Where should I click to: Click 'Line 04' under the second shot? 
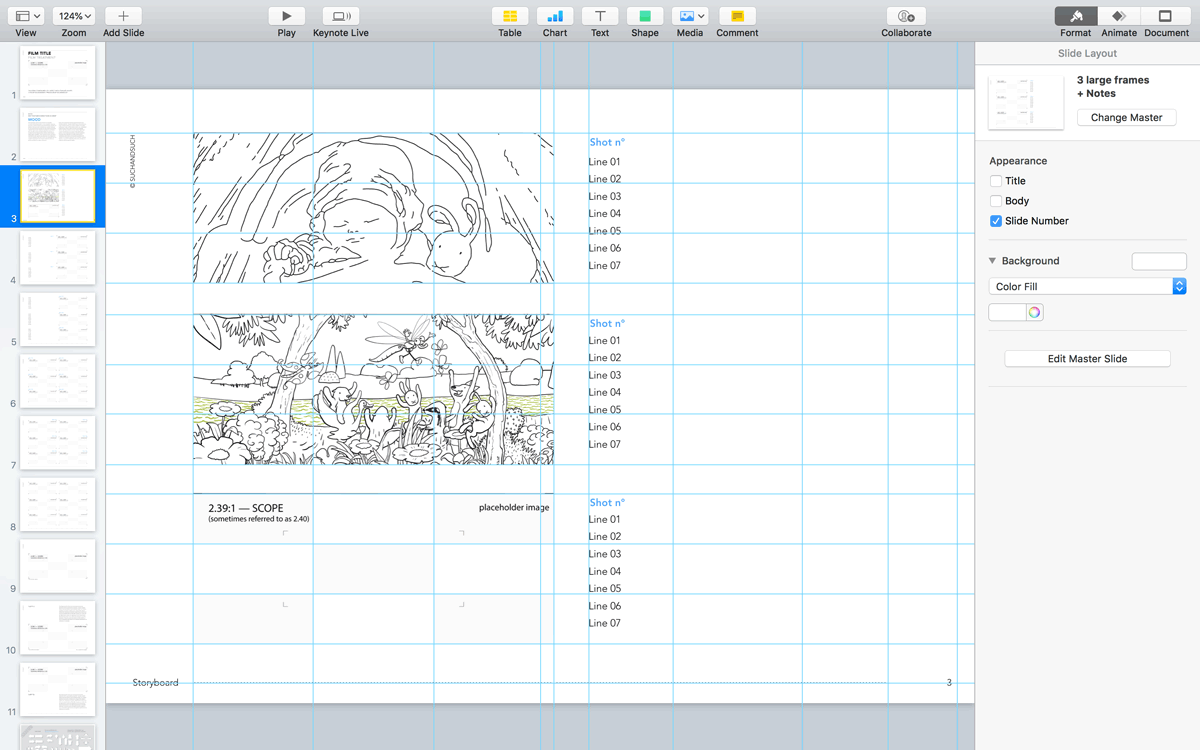(605, 392)
